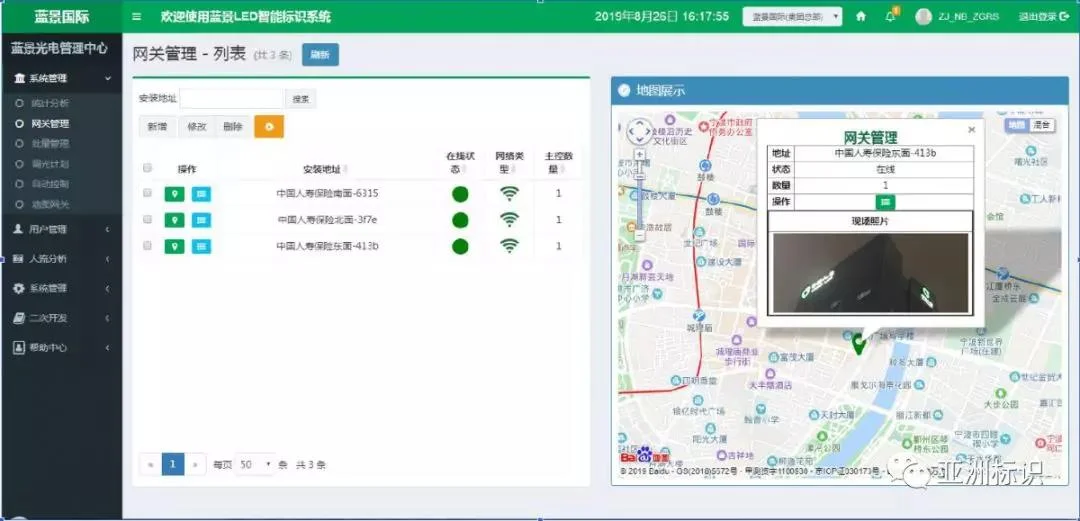Image resolution: width=1080 pixels, height=521 pixels.
Task: Open 统计分析 in the sidebar menu
Action: [50, 103]
